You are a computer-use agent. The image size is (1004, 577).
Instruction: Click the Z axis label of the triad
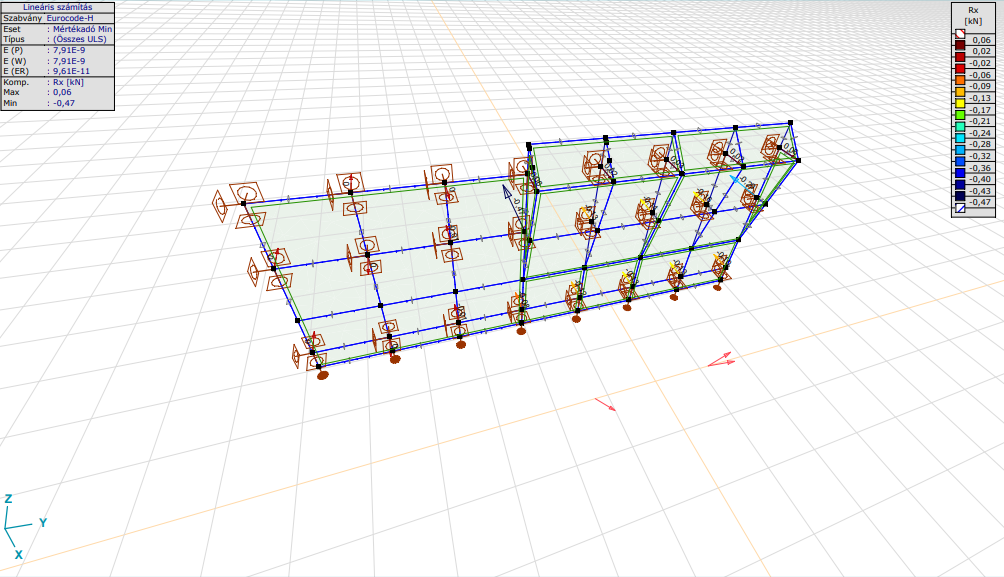click(x=8, y=498)
